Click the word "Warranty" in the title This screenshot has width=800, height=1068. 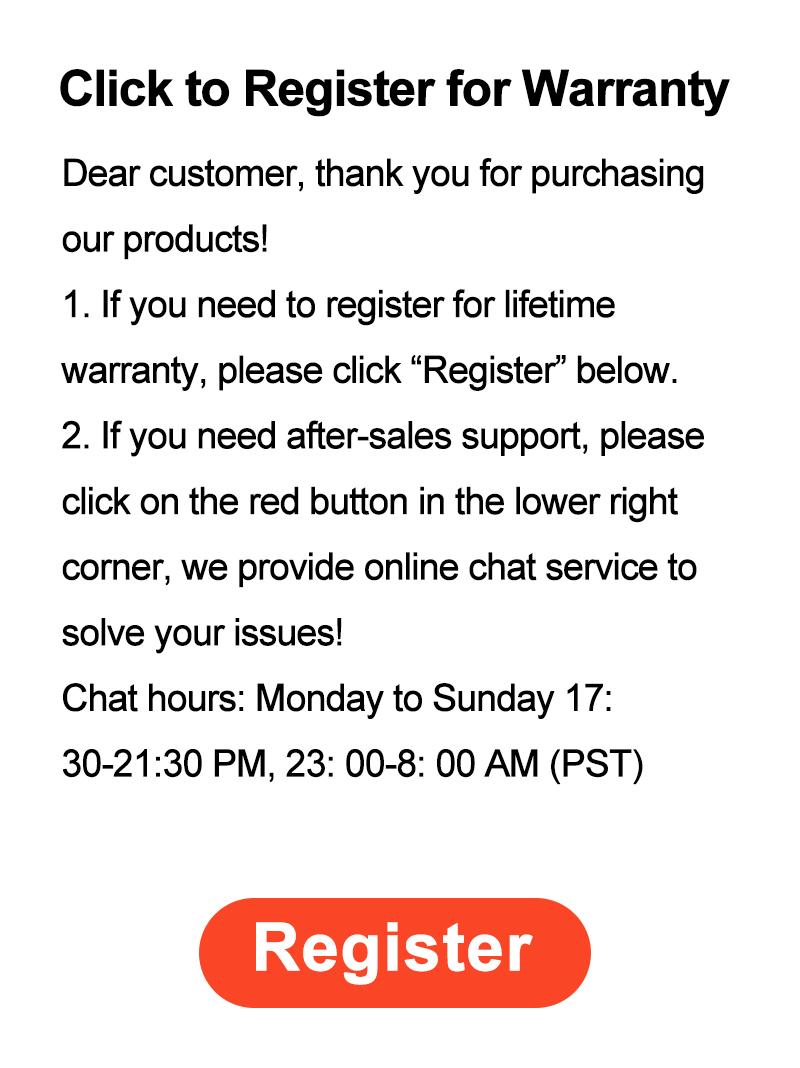pyautogui.click(x=627, y=90)
